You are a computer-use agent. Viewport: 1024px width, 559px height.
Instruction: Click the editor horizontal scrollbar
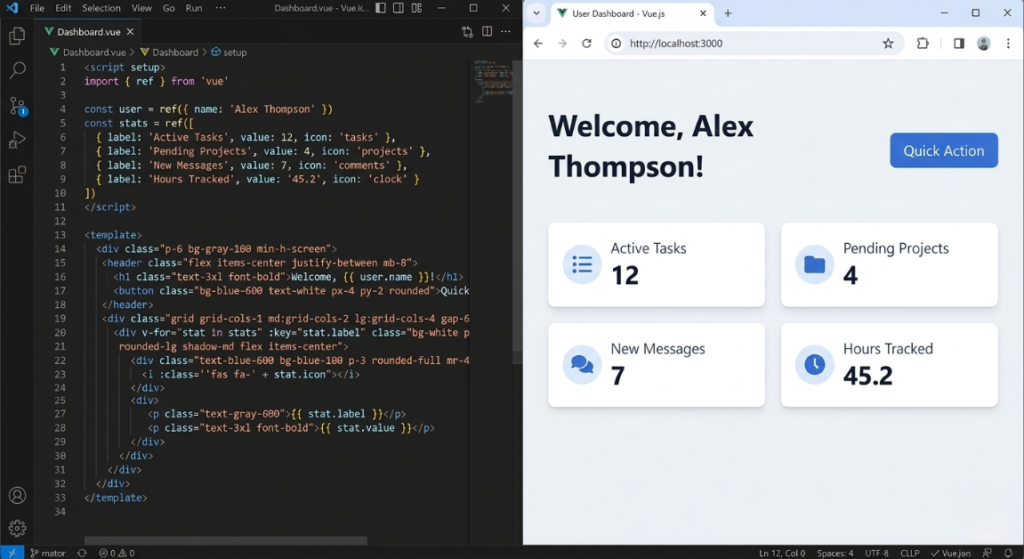pyautogui.click(x=225, y=540)
